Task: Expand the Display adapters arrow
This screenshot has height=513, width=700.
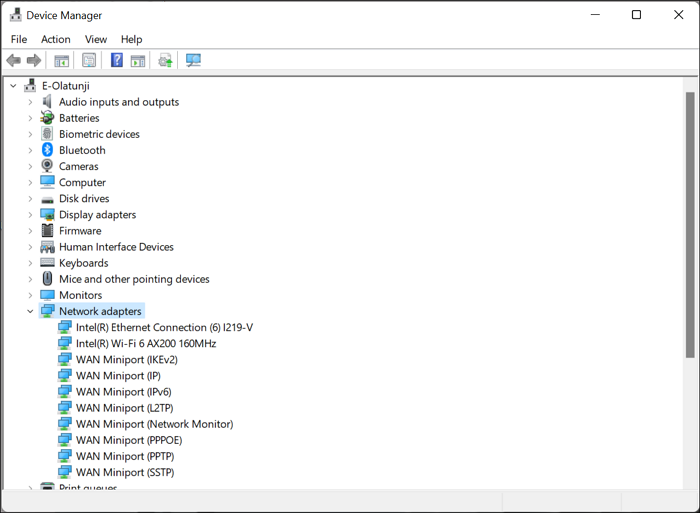Action: (30, 215)
